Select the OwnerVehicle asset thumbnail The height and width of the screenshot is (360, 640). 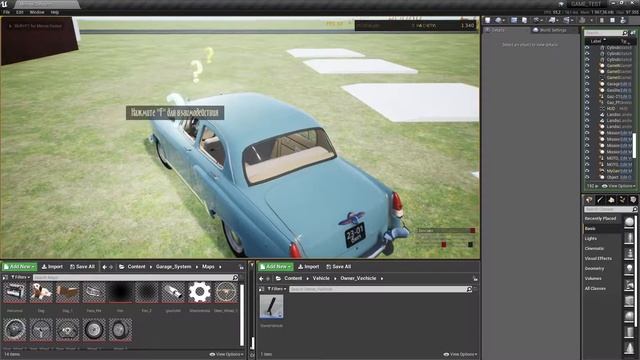pyautogui.click(x=271, y=307)
